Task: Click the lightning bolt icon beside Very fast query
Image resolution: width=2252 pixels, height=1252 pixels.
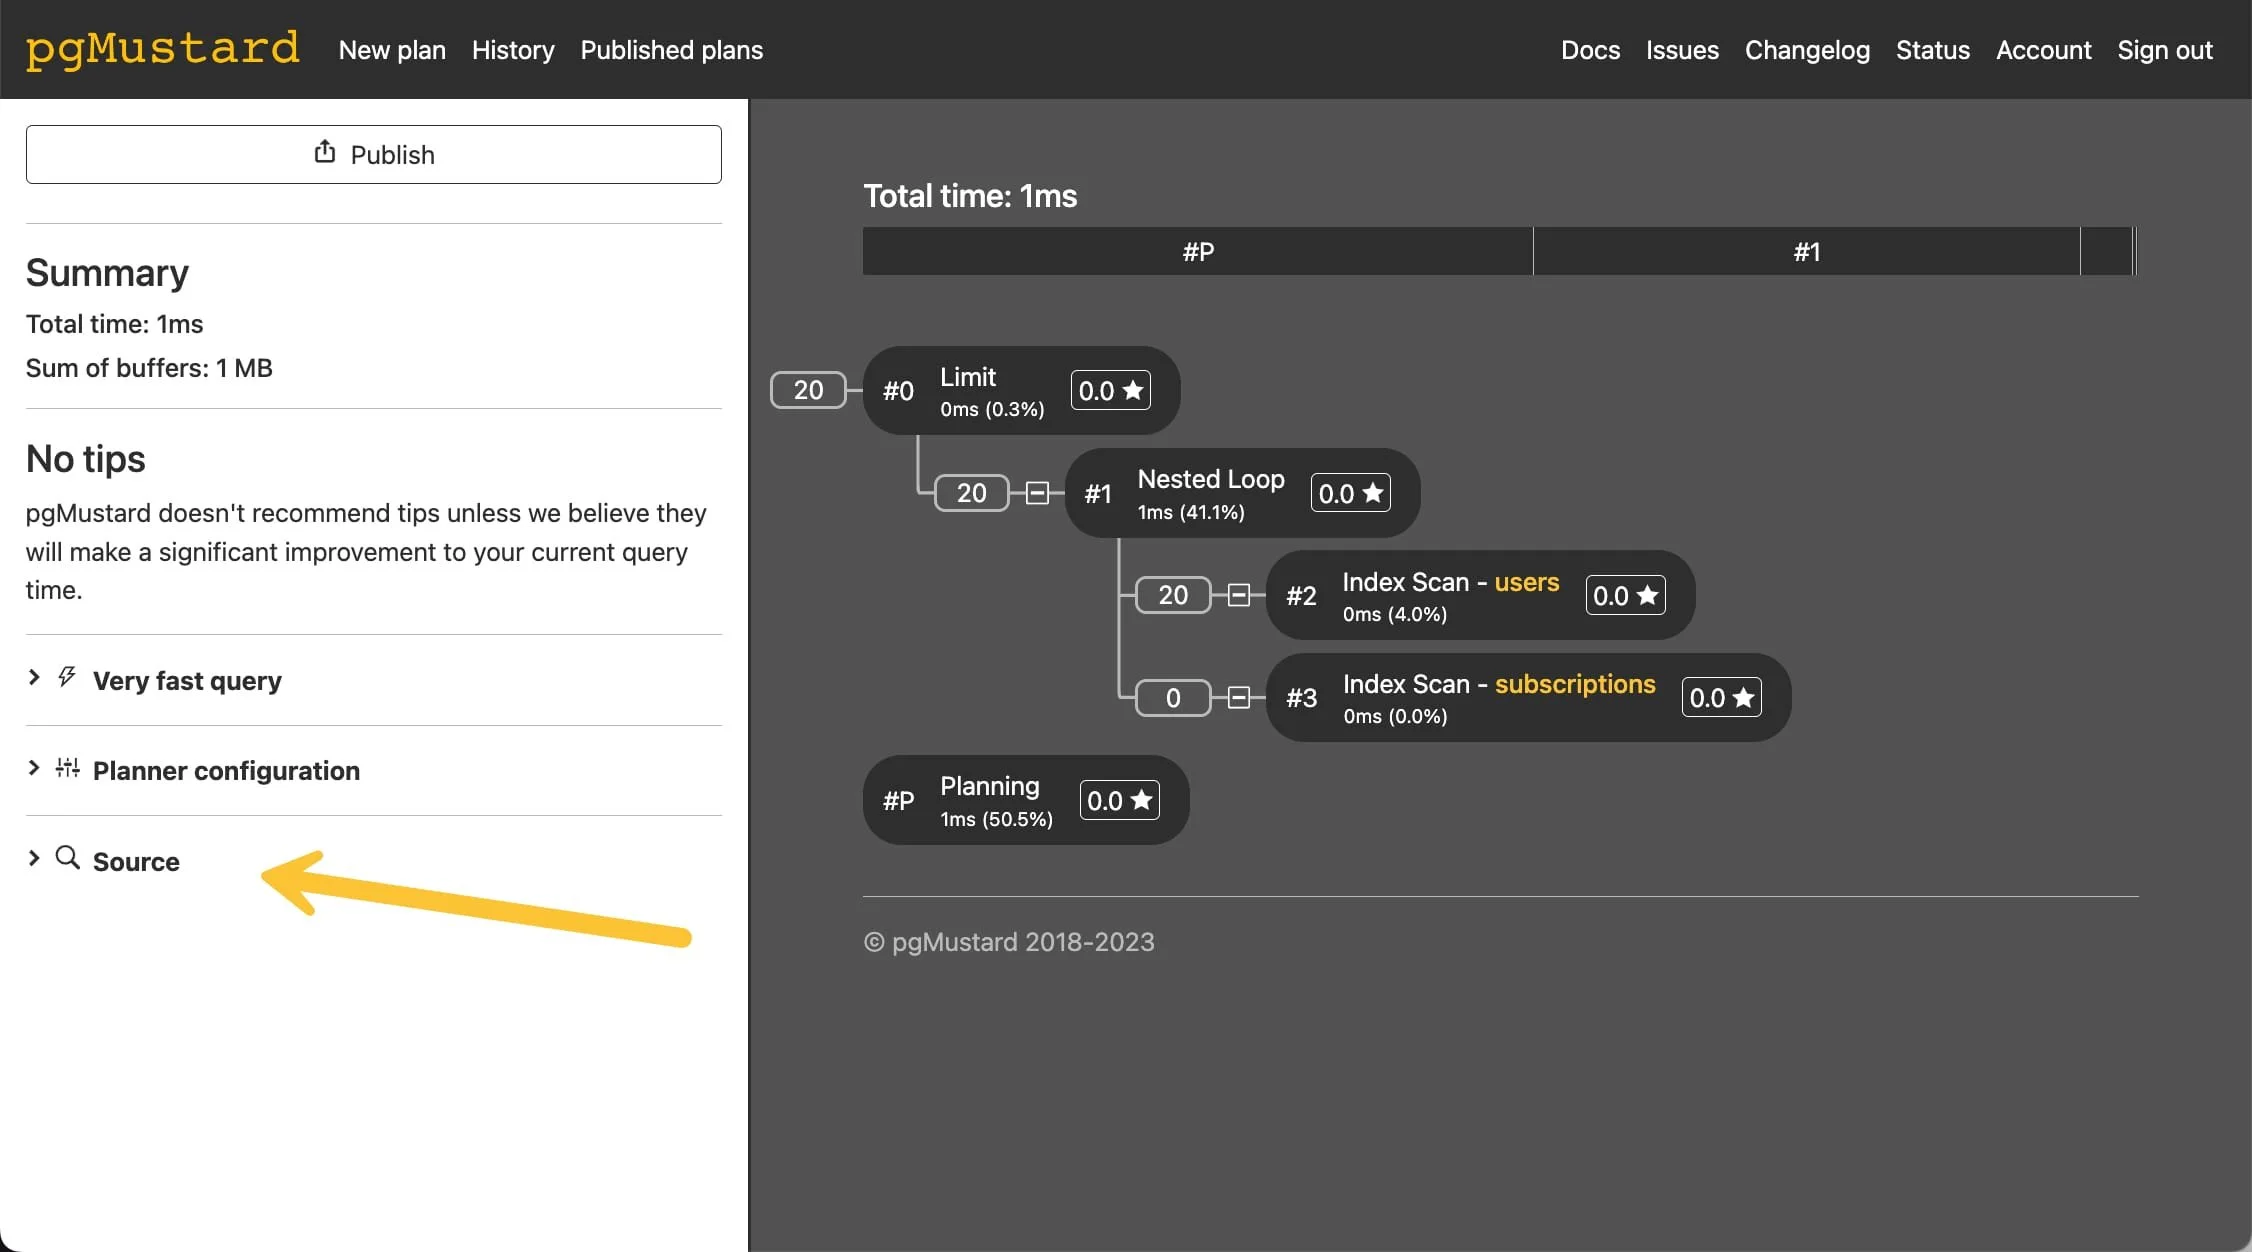Action: 67,678
